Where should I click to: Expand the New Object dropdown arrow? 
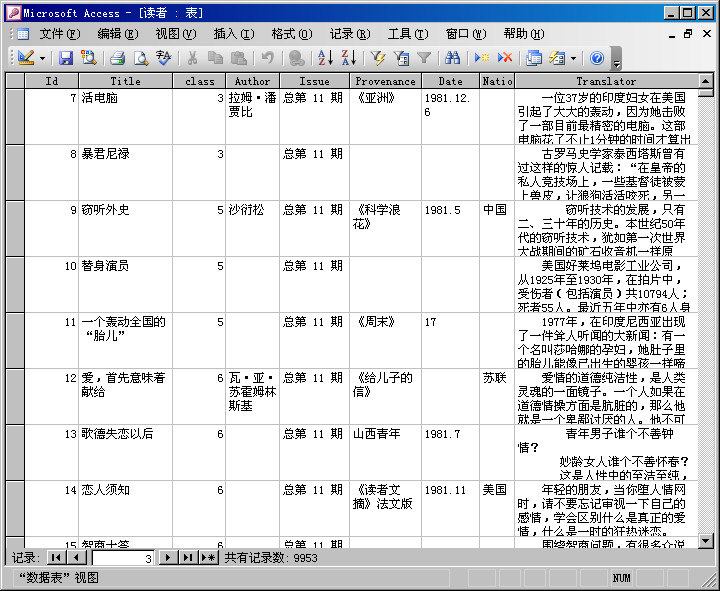(x=574, y=59)
